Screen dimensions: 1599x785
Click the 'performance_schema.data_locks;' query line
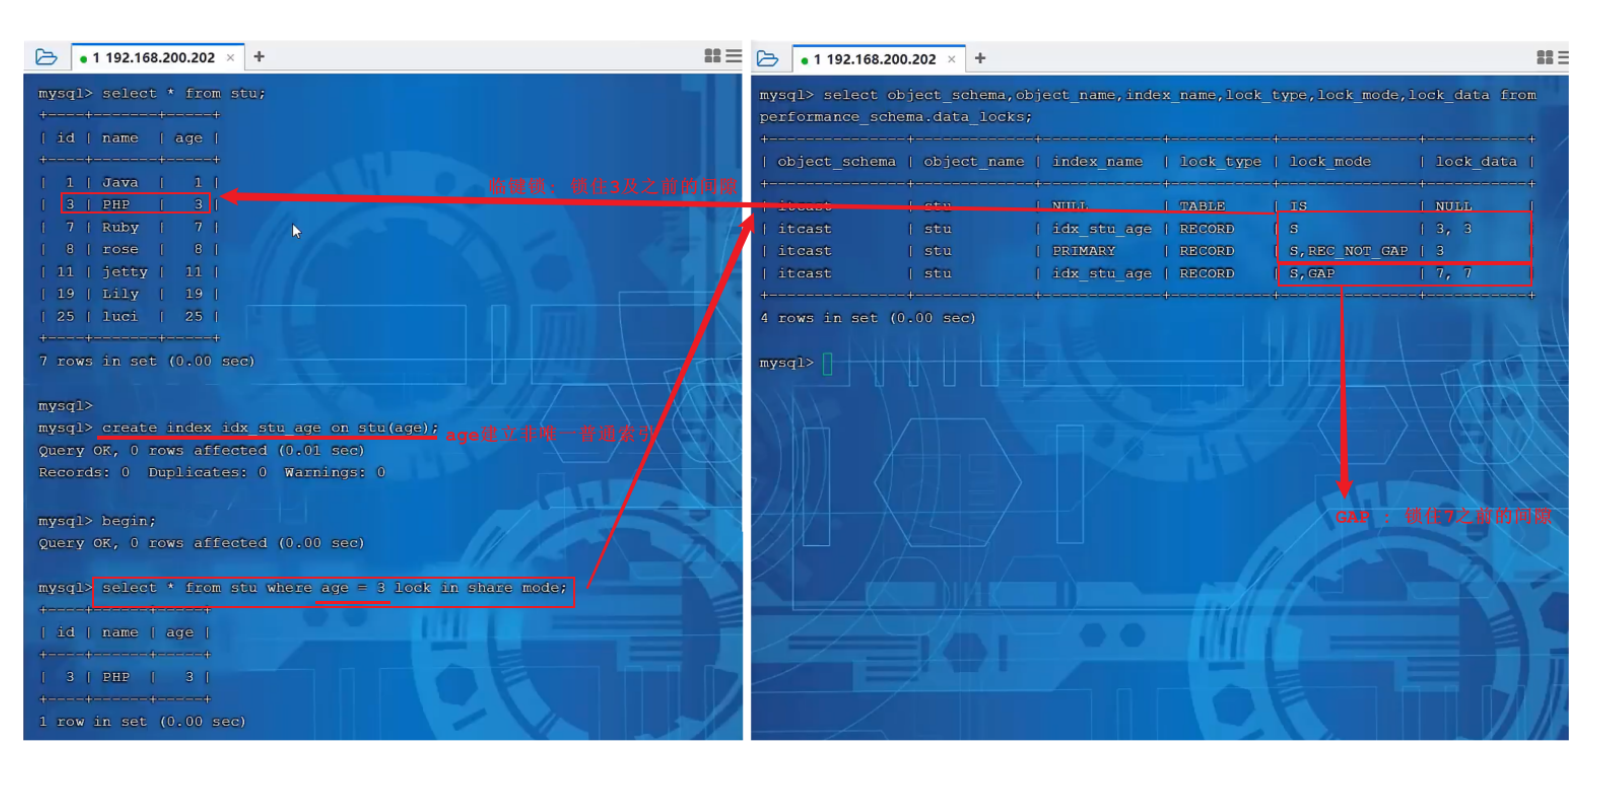tap(895, 117)
